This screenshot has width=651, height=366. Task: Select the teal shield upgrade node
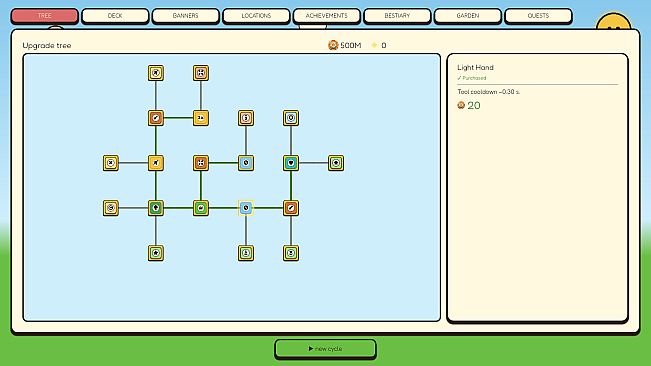pyautogui.click(x=291, y=163)
